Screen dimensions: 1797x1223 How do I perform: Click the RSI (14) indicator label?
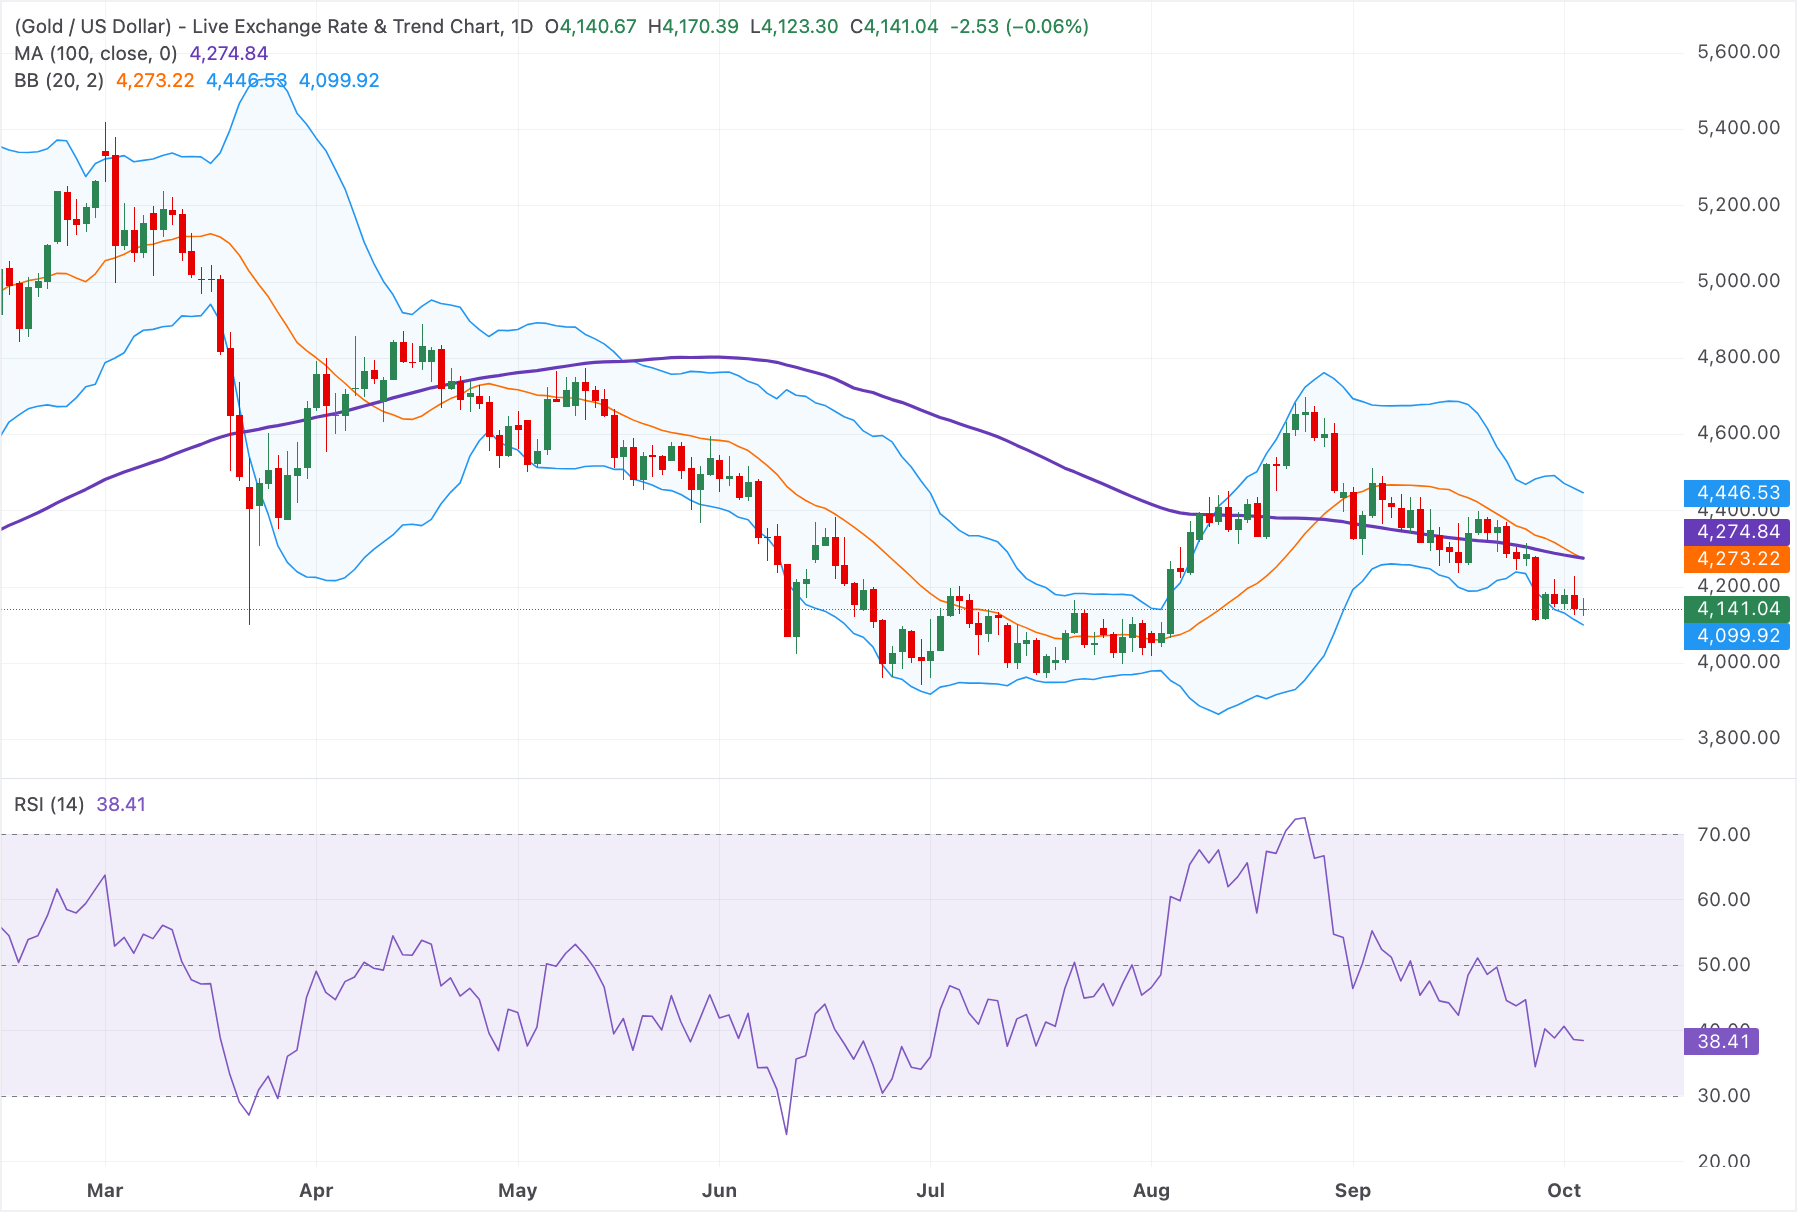tap(49, 804)
